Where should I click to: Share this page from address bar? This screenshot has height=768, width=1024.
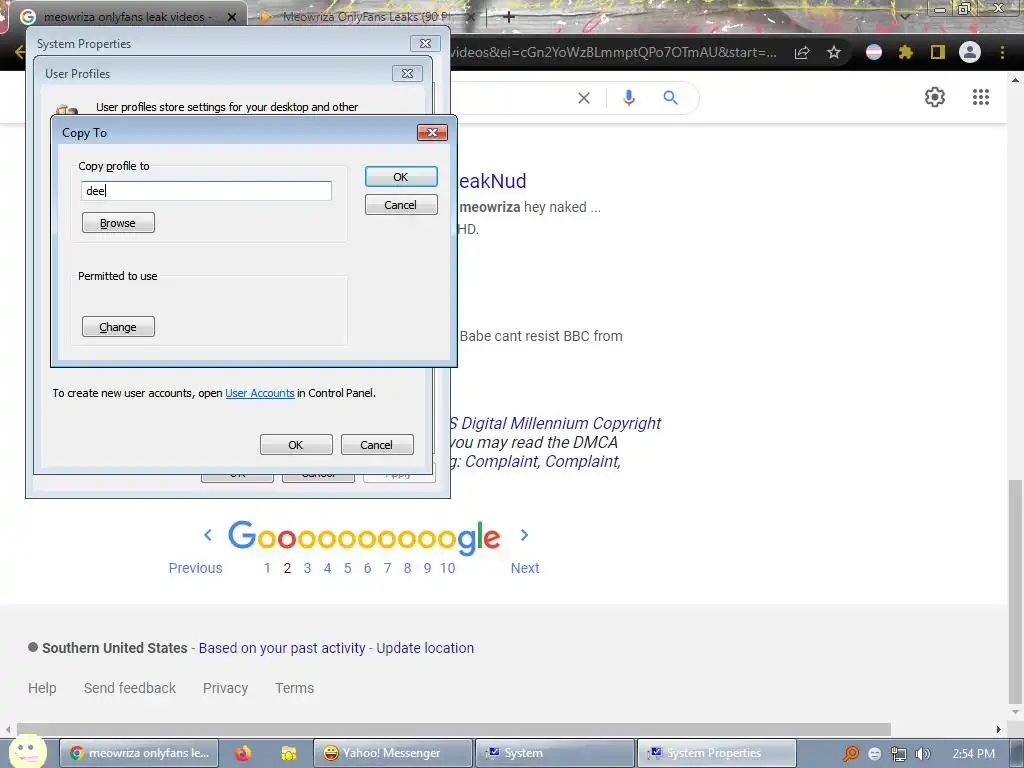(x=802, y=52)
